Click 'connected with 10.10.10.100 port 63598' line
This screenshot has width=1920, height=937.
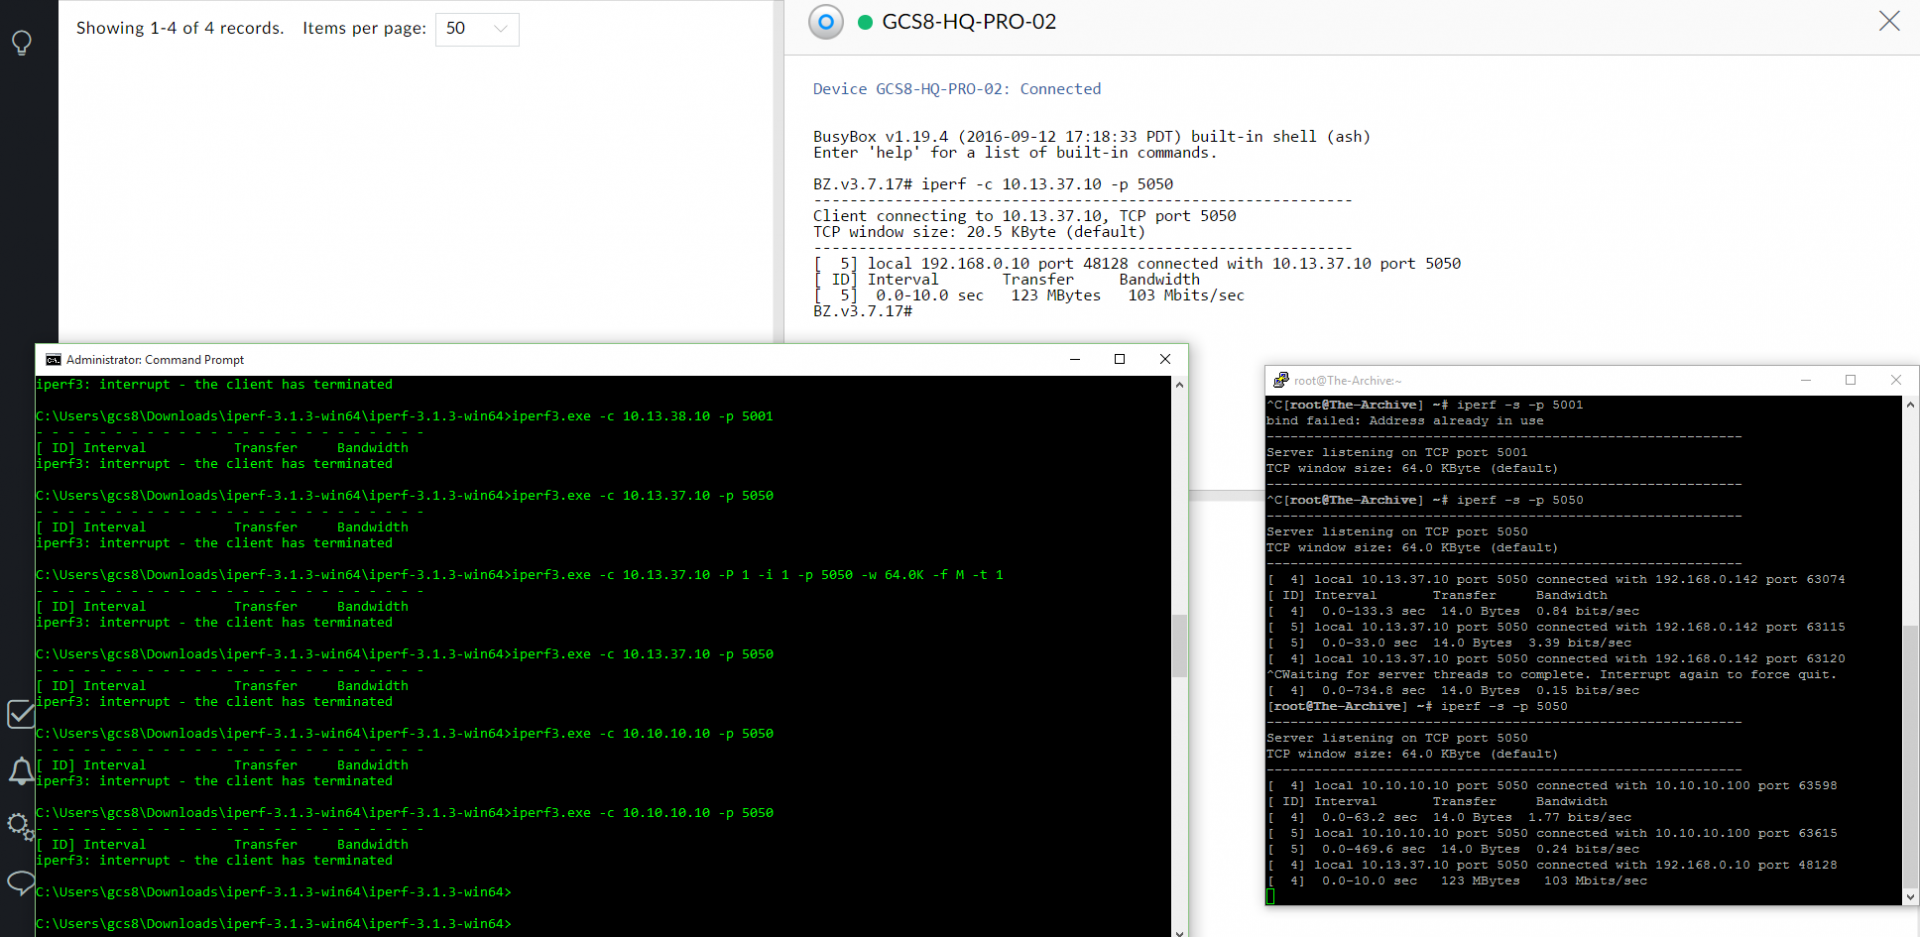[1552, 786]
